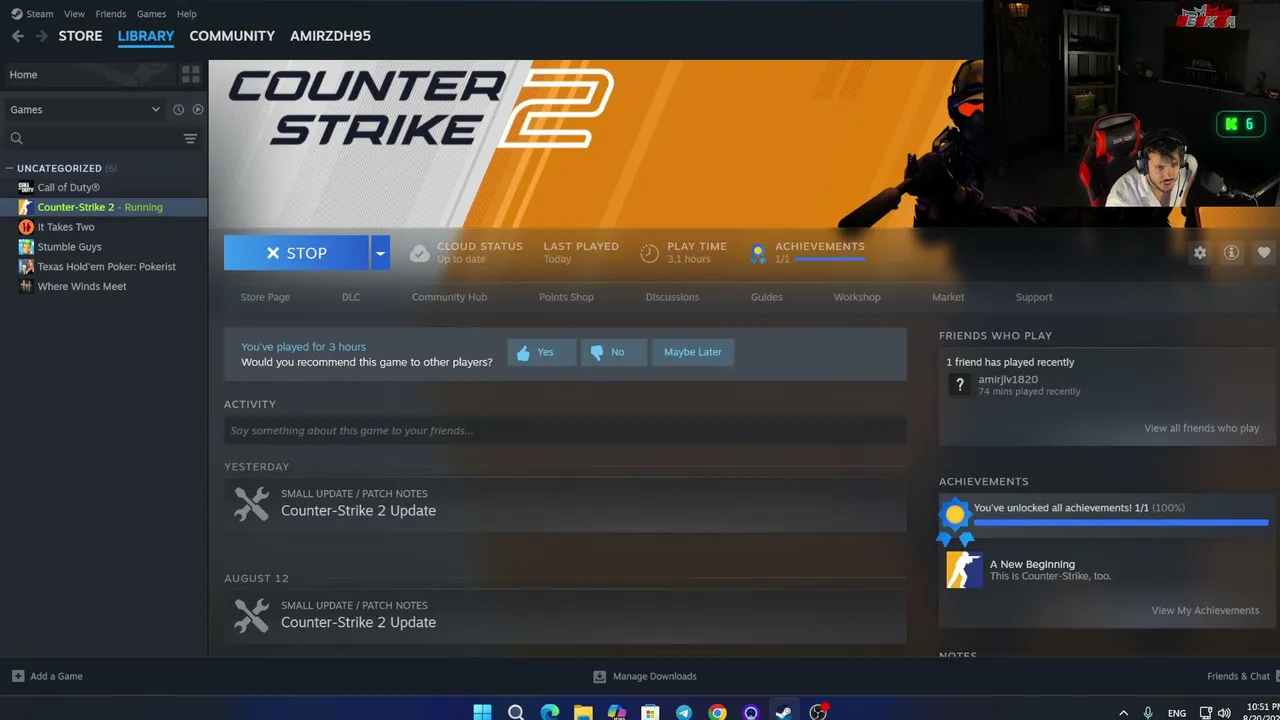Open the Windows Start menu
Image resolution: width=1280 pixels, height=720 pixels.
(482, 712)
